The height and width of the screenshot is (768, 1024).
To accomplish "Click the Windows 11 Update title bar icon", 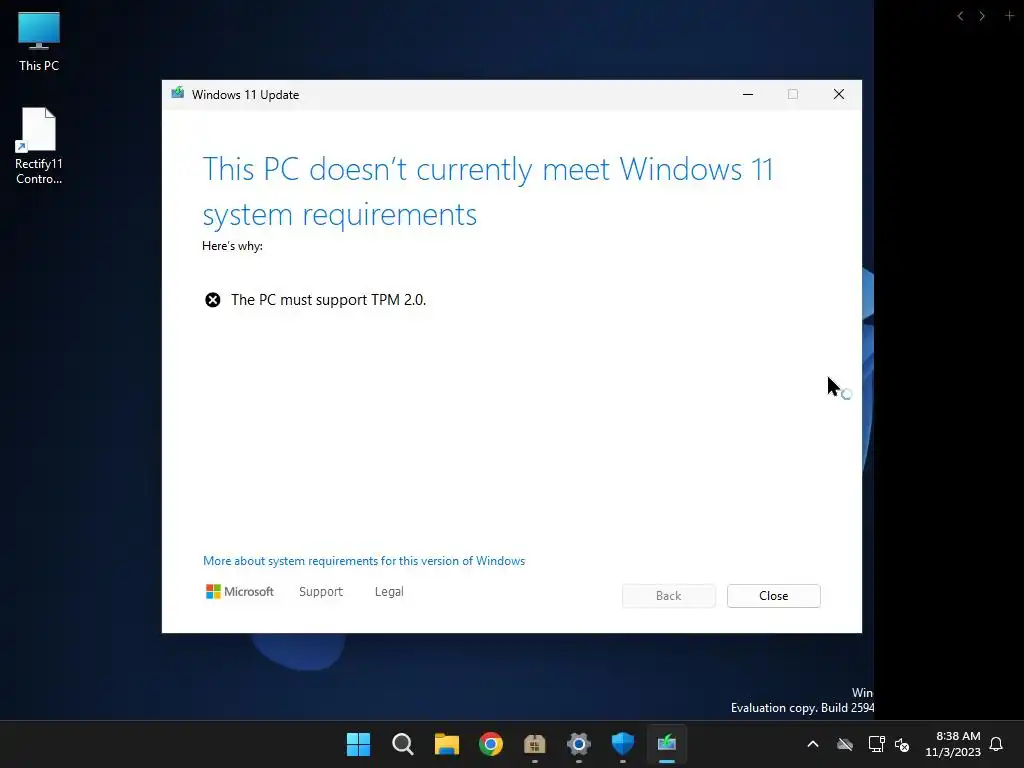I will (x=178, y=93).
